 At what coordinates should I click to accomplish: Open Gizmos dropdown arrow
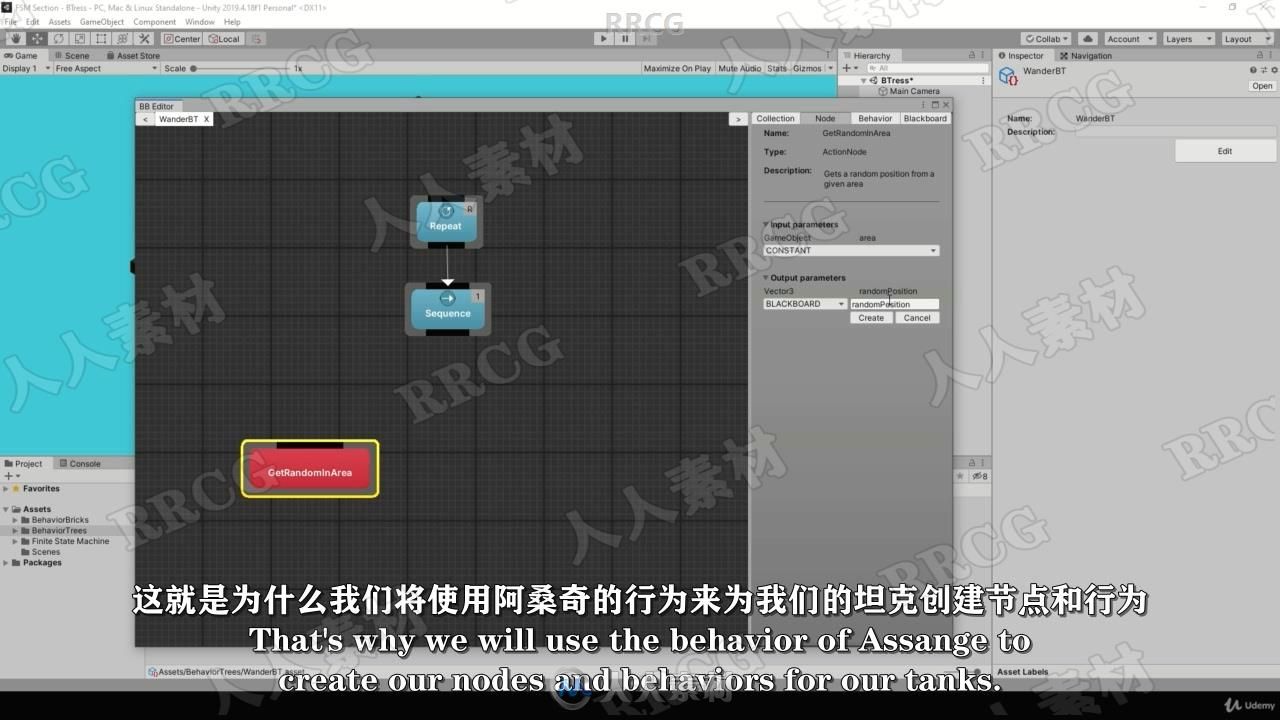pyautogui.click(x=829, y=69)
